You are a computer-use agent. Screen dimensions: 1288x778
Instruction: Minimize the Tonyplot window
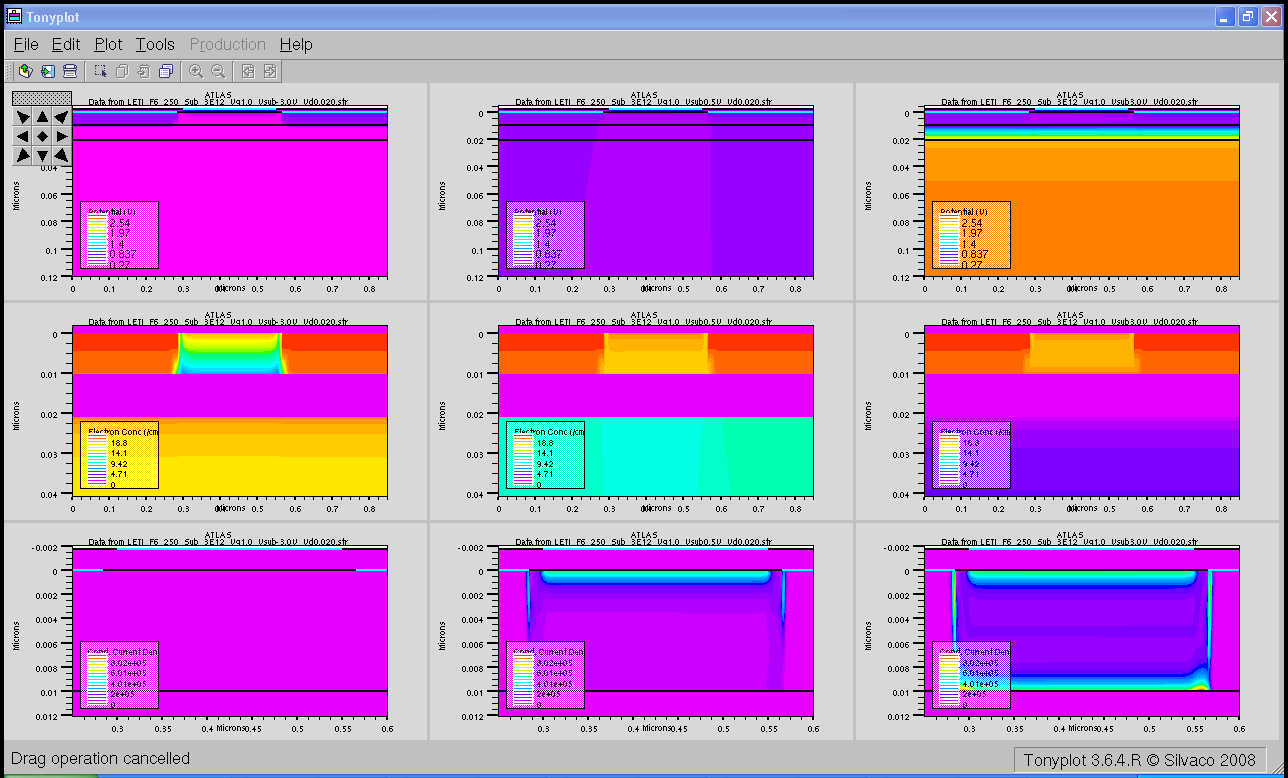click(1225, 17)
